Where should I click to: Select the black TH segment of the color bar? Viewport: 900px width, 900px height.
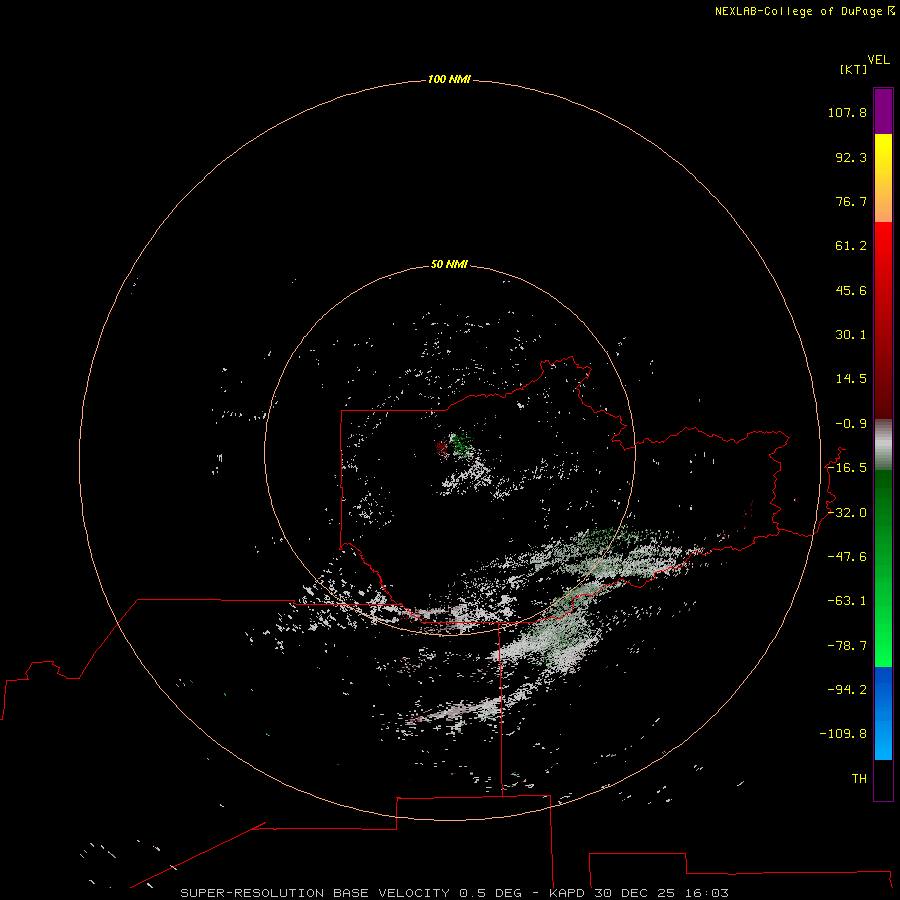[x=883, y=780]
